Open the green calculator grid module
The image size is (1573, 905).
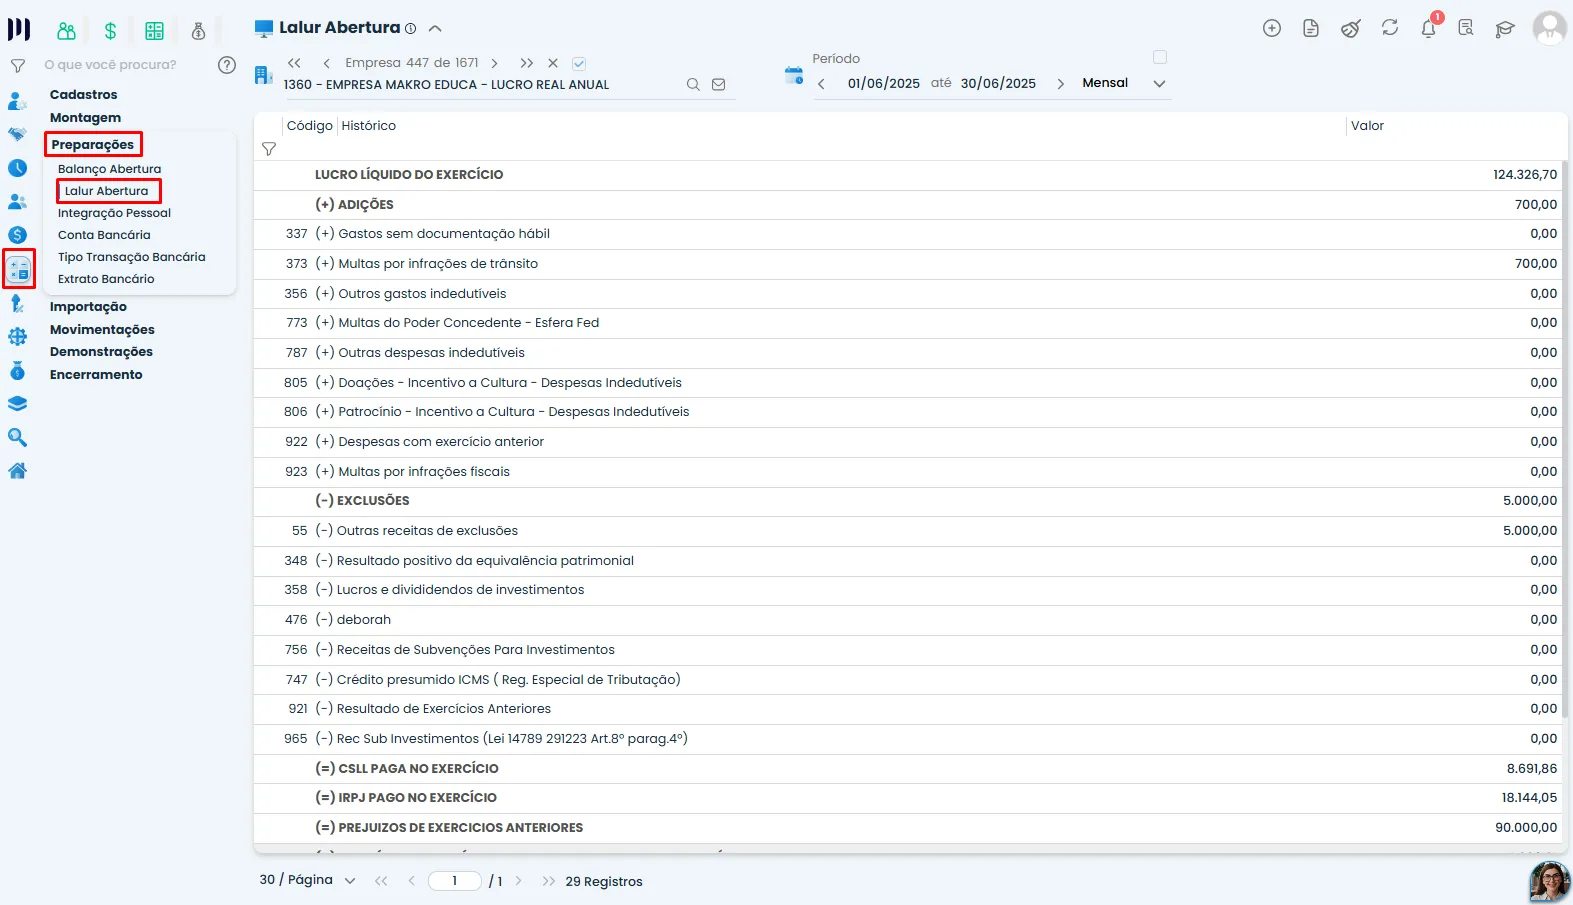pos(154,31)
